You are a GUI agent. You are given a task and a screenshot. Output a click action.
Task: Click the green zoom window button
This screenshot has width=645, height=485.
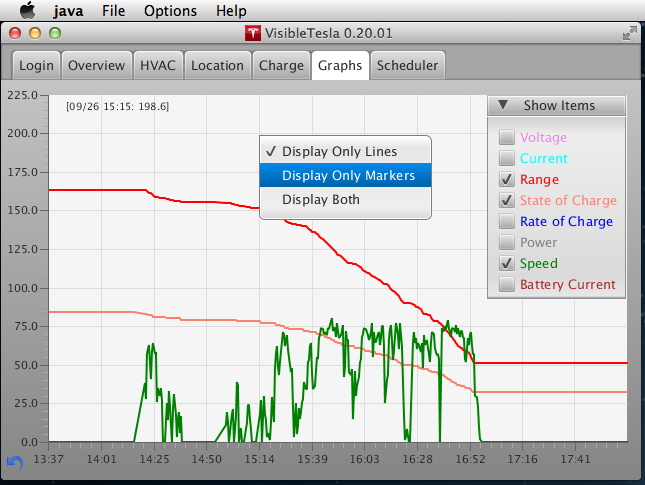coord(55,33)
